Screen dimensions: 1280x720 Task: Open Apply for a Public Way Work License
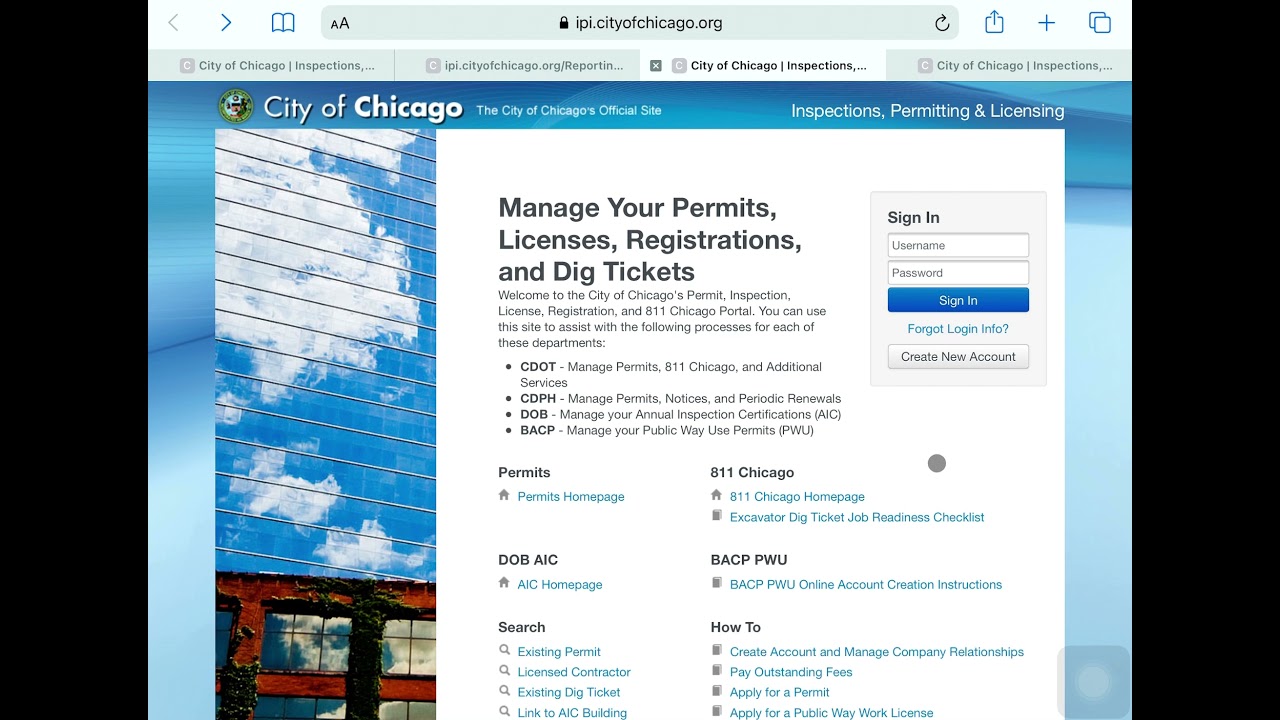click(832, 713)
